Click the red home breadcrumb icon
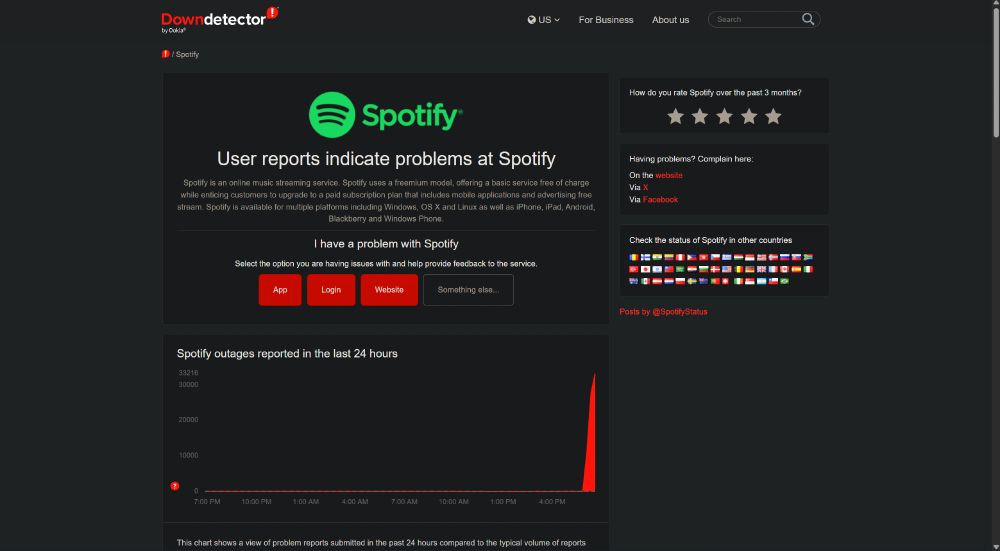Viewport: 1000px width, 551px height. point(166,54)
